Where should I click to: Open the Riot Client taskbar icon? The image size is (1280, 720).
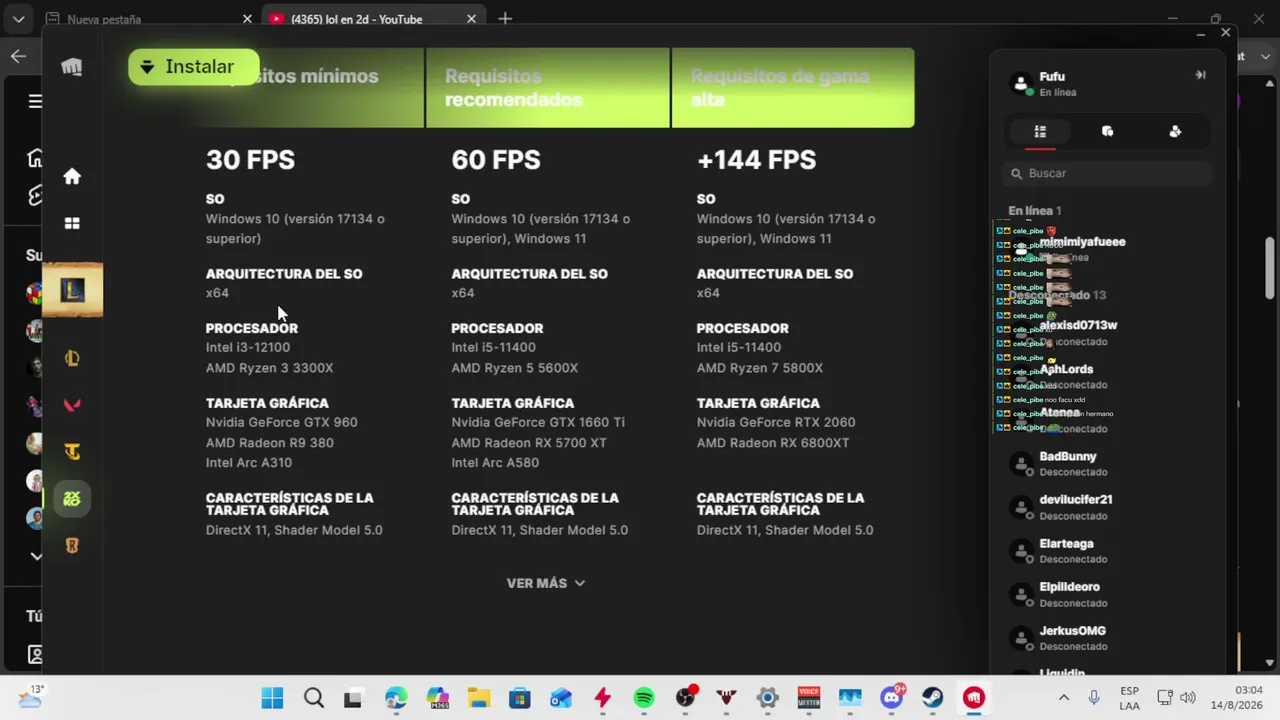[x=974, y=698]
